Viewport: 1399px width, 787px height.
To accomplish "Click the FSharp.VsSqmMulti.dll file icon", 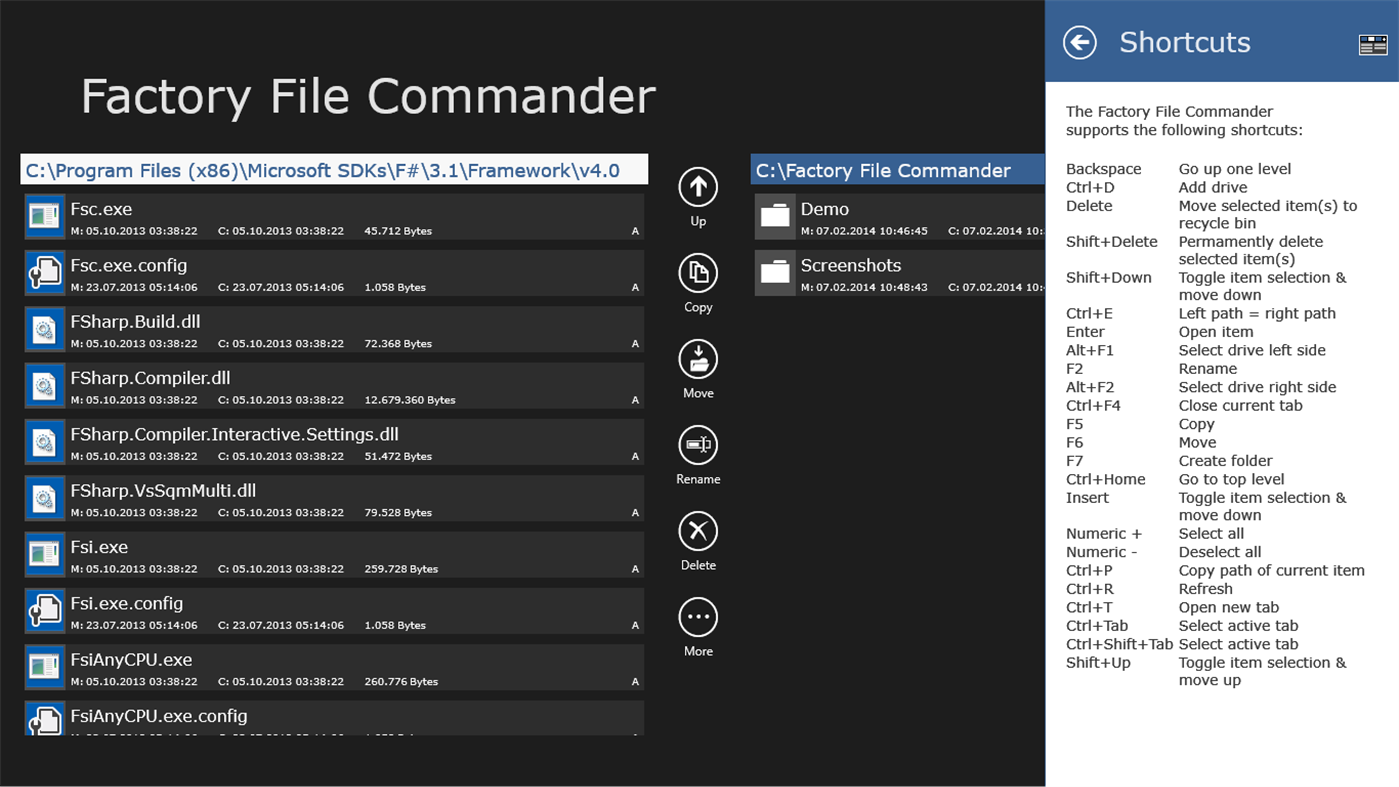I will coord(45,498).
